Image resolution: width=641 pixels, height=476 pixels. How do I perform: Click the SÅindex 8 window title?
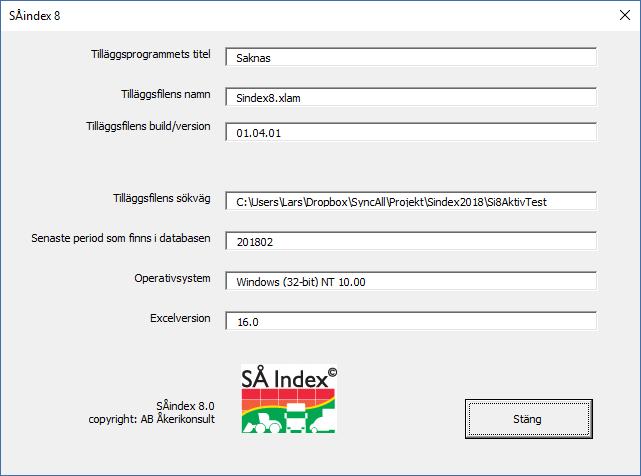[x=35, y=16]
